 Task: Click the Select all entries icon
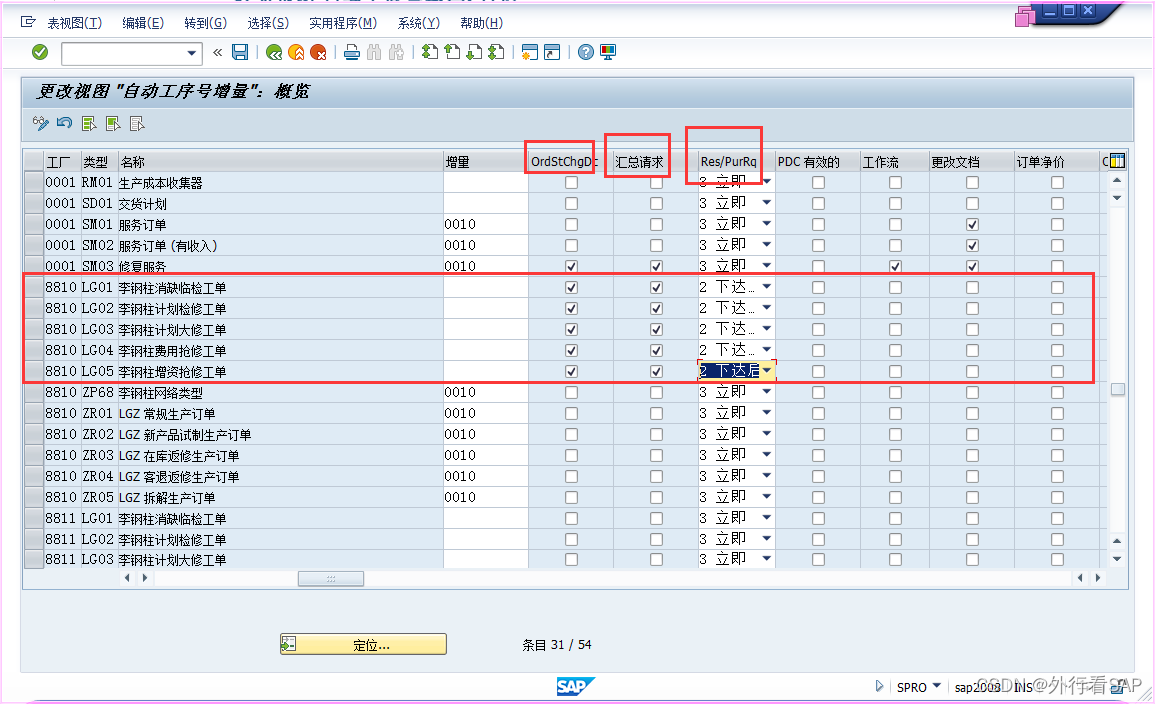tap(89, 123)
